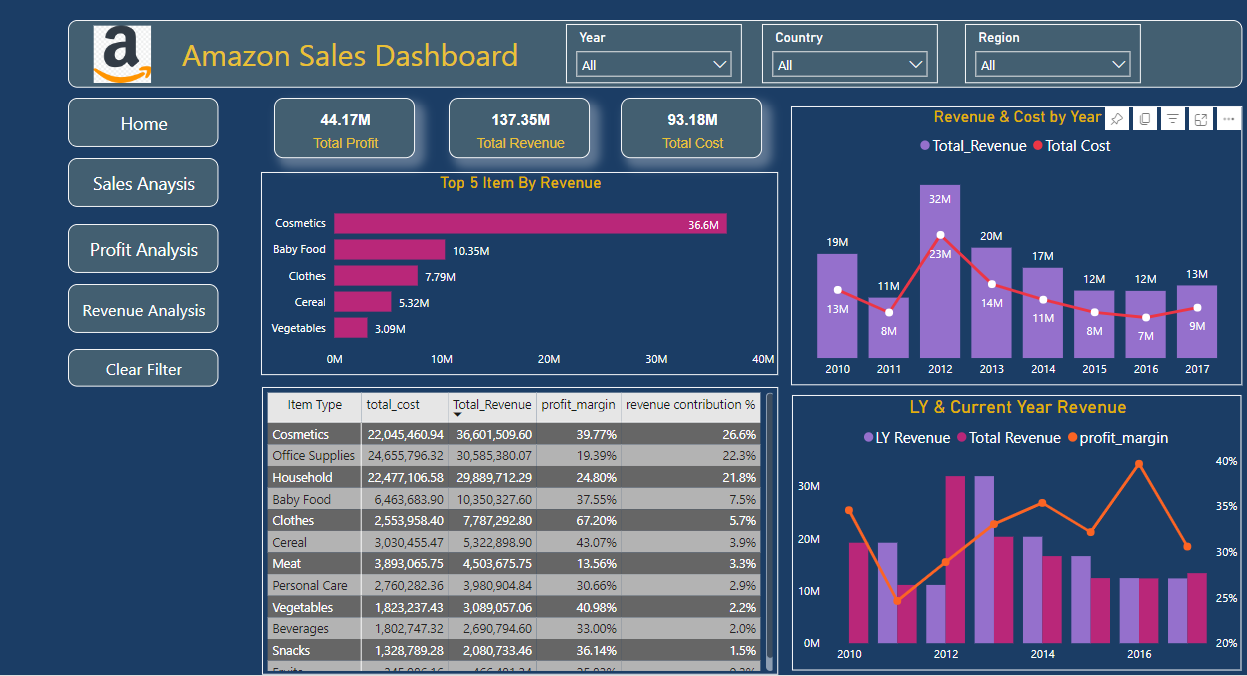Toggle Total Cost legend marker
1247x676 pixels.
pyautogui.click(x=1037, y=146)
